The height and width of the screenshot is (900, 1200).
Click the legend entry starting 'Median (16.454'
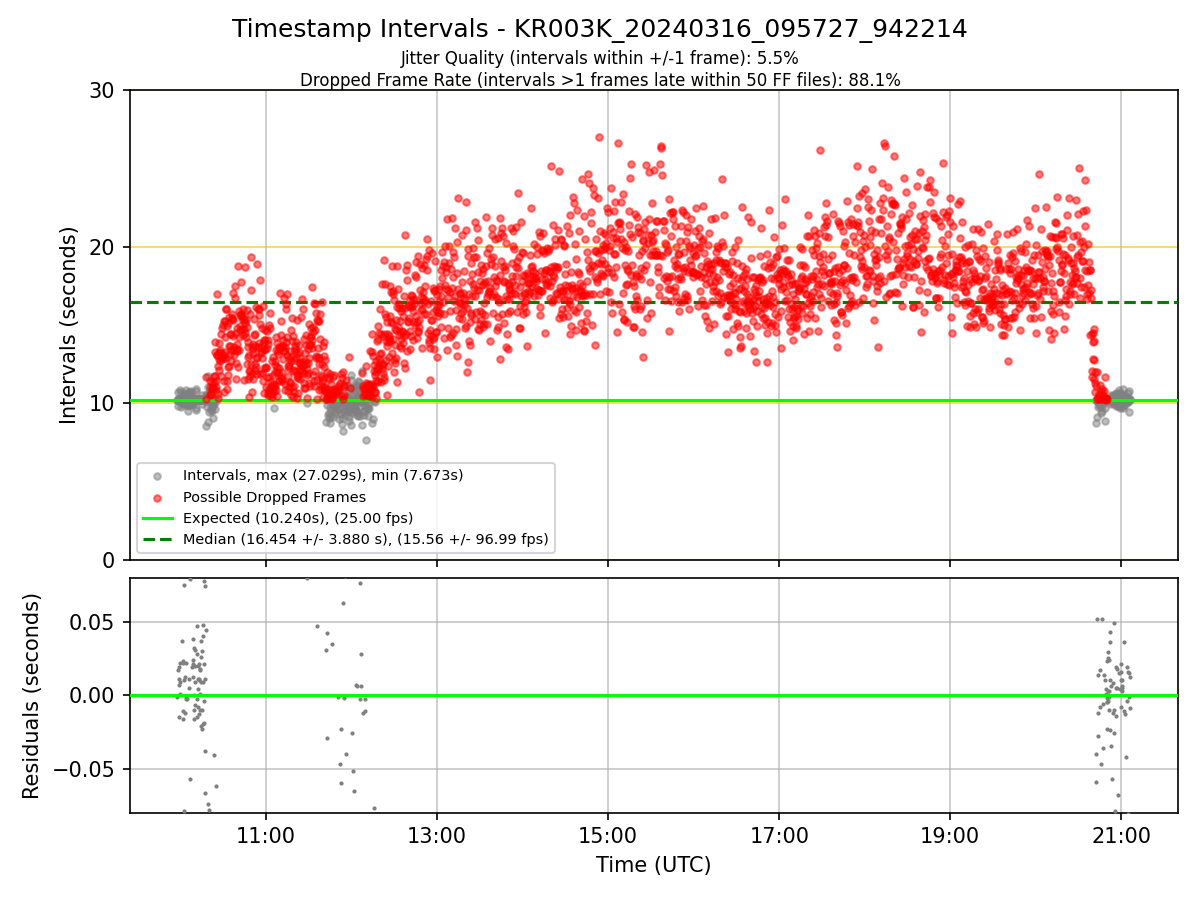pyautogui.click(x=366, y=539)
